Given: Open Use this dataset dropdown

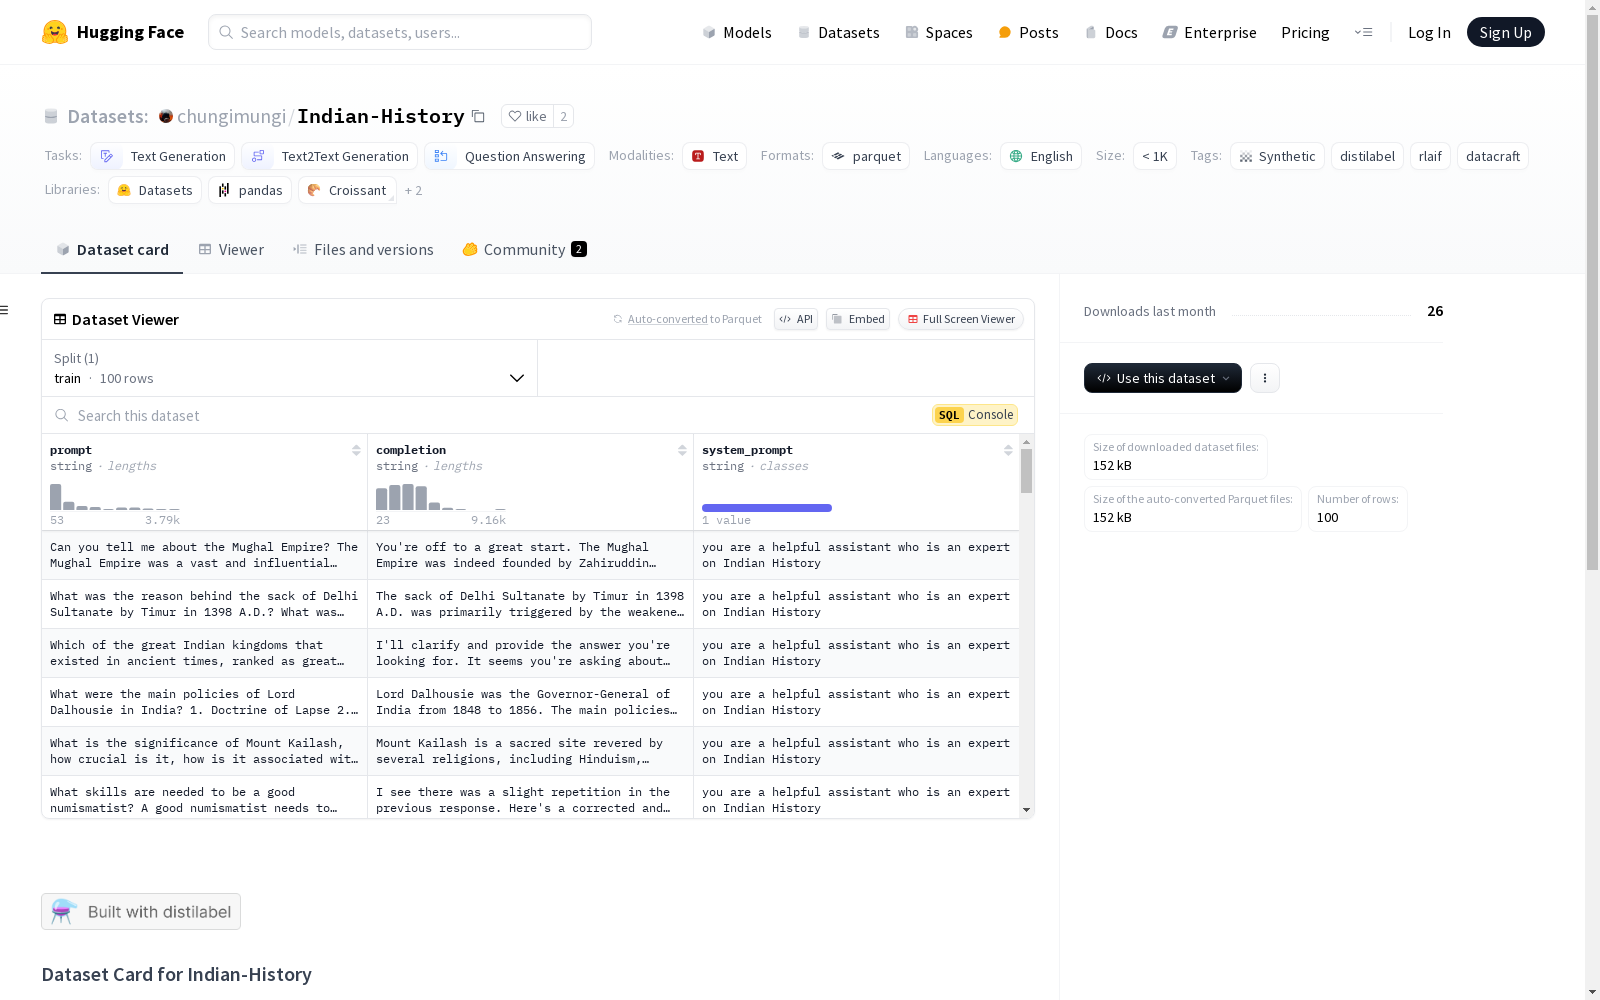Looking at the screenshot, I should [1162, 378].
